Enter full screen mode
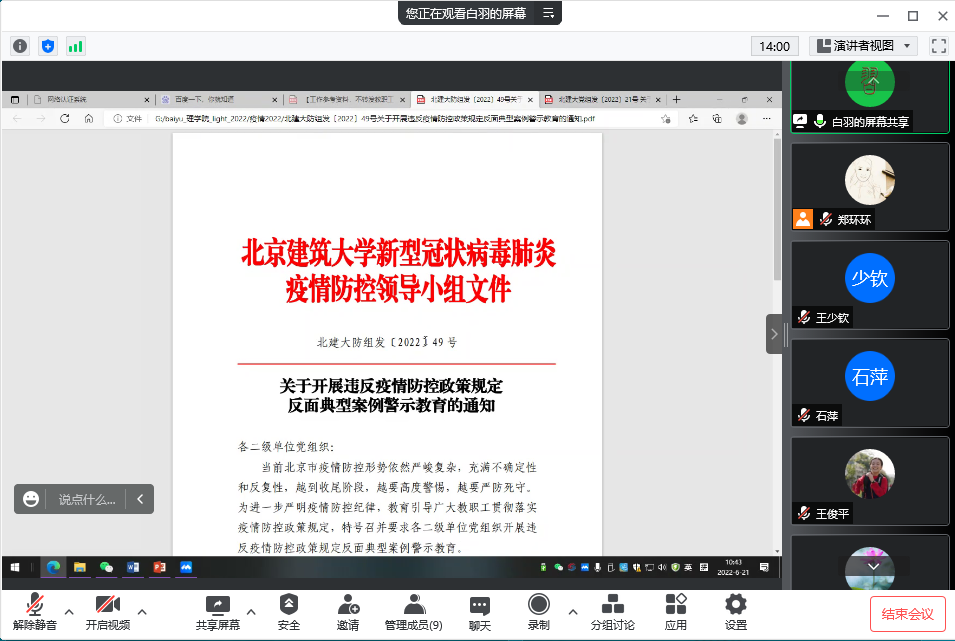This screenshot has width=955, height=641. point(938,46)
